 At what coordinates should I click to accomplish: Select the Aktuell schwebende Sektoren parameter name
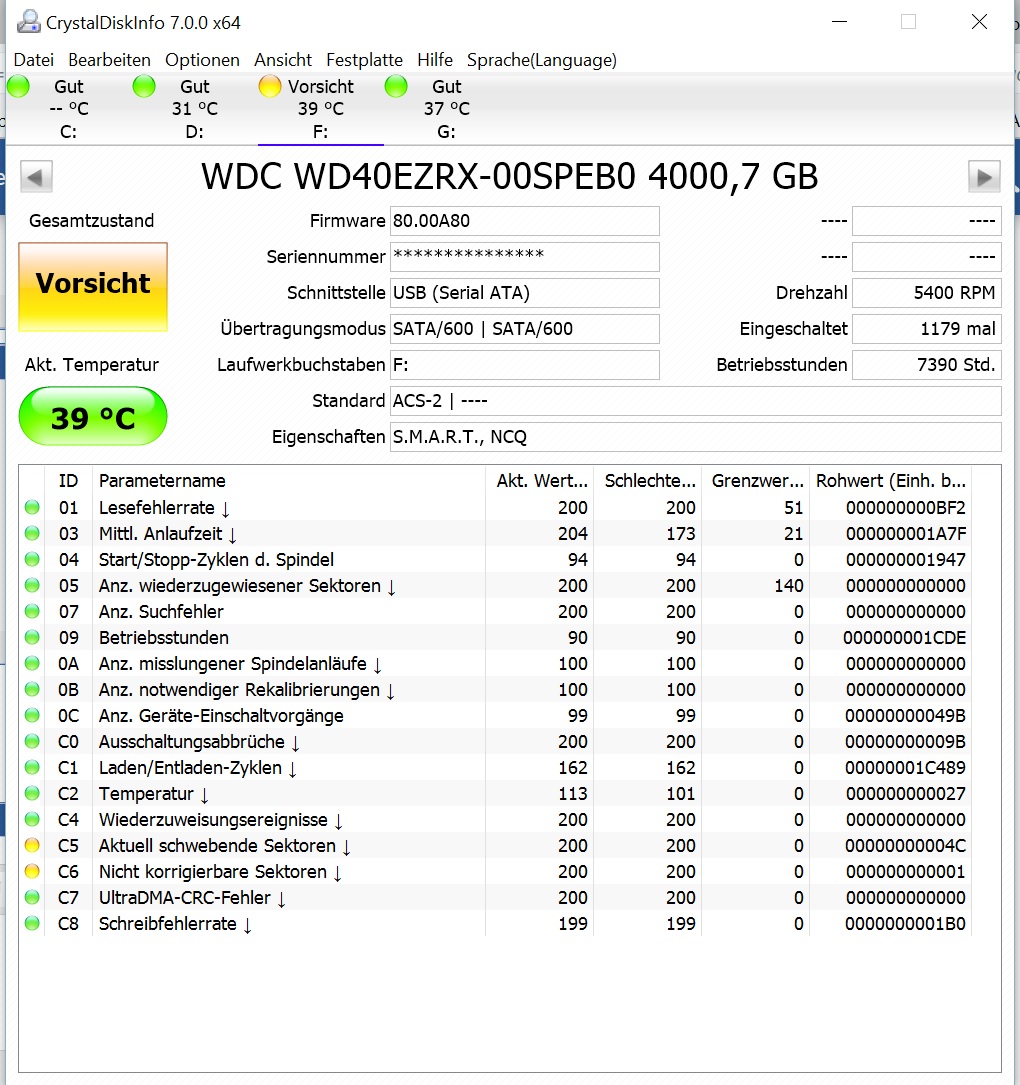(225, 846)
